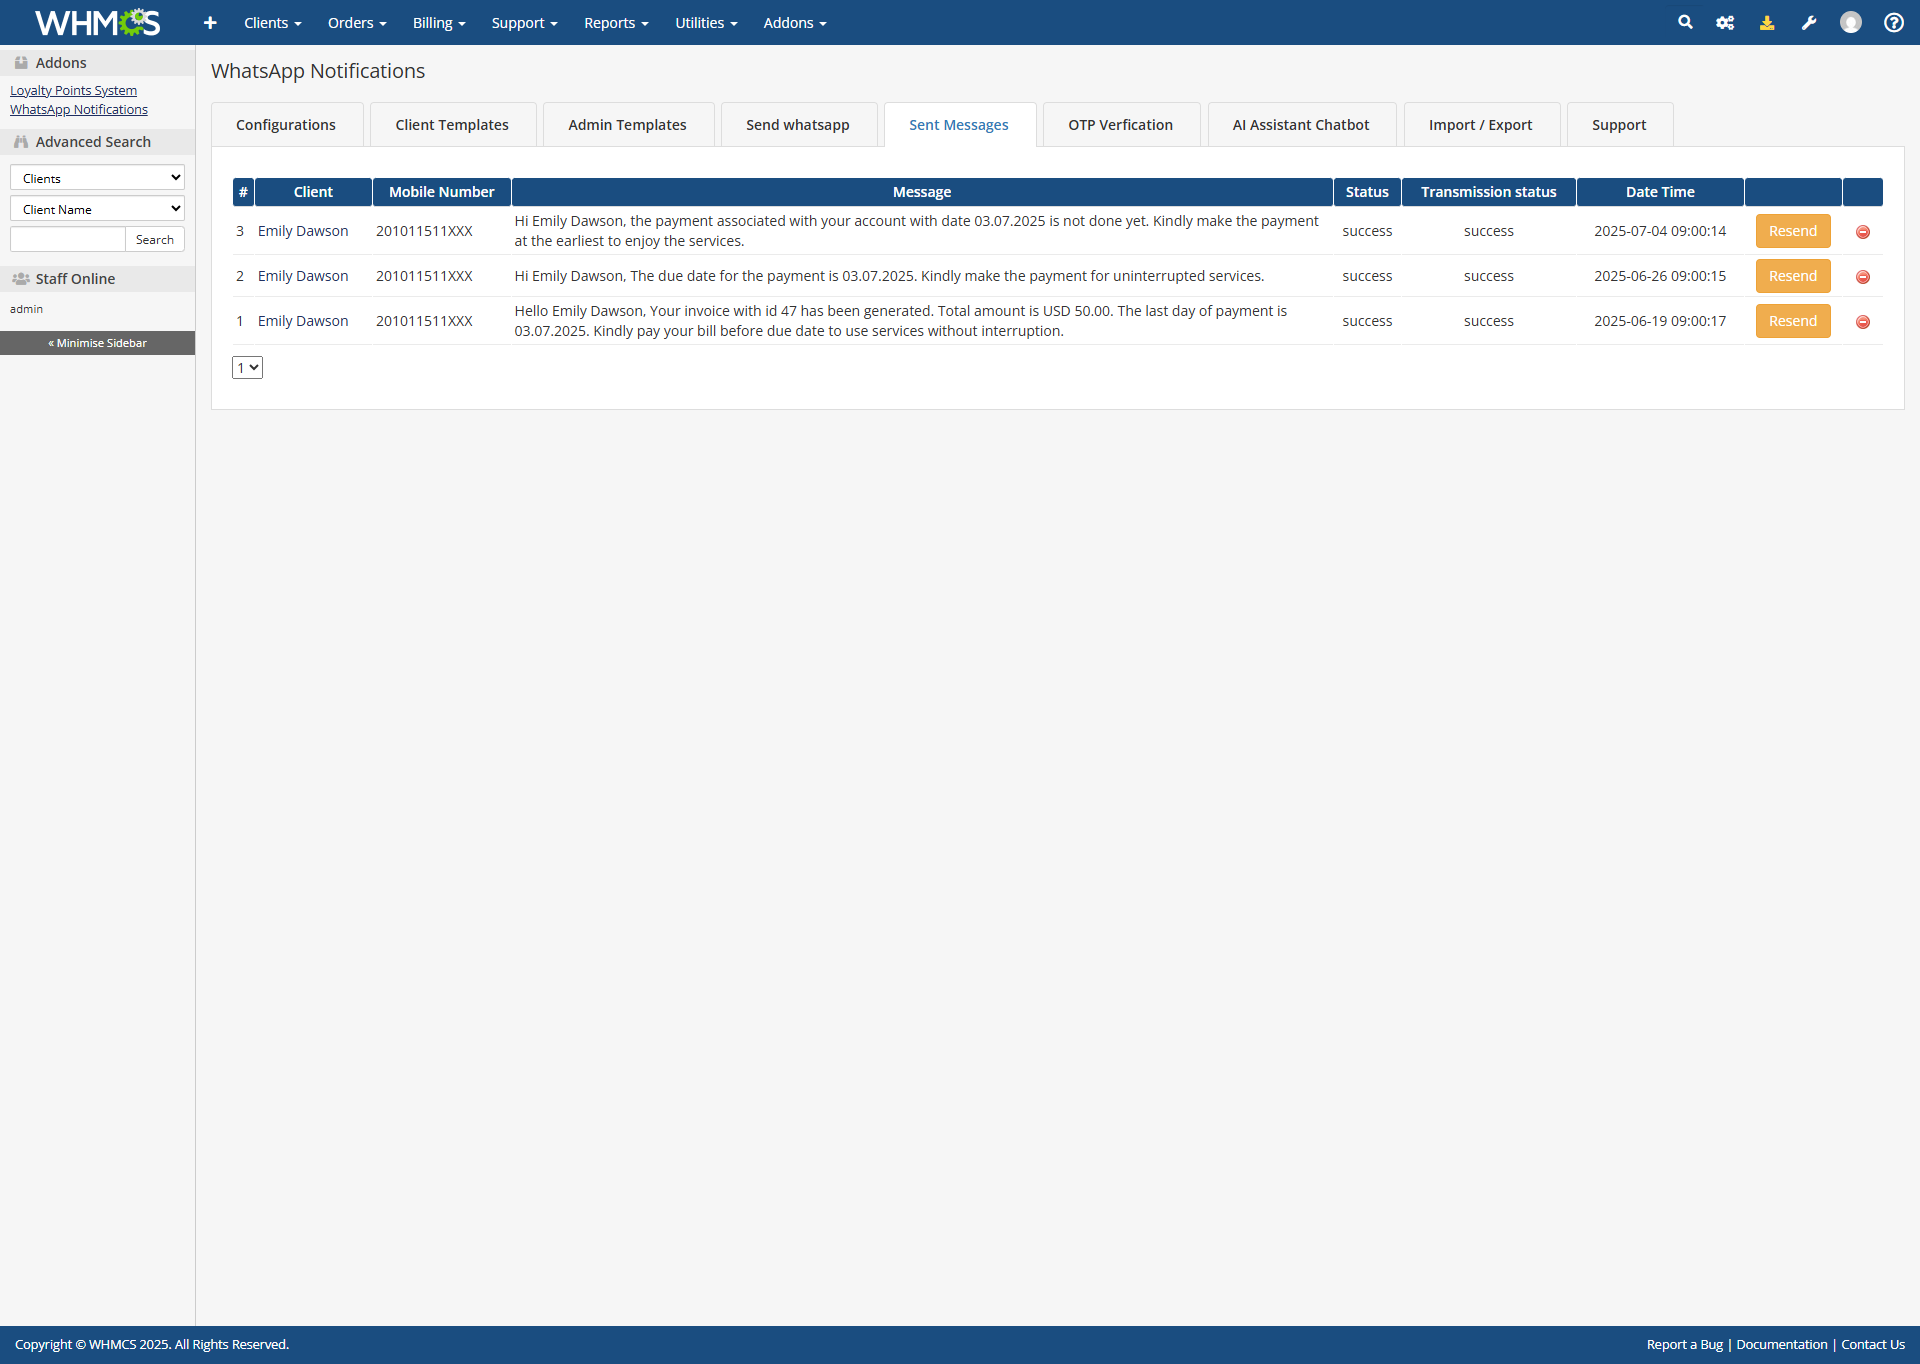This screenshot has height=1364, width=1920.
Task: Open the Loyalty Points System link
Action: tap(73, 90)
